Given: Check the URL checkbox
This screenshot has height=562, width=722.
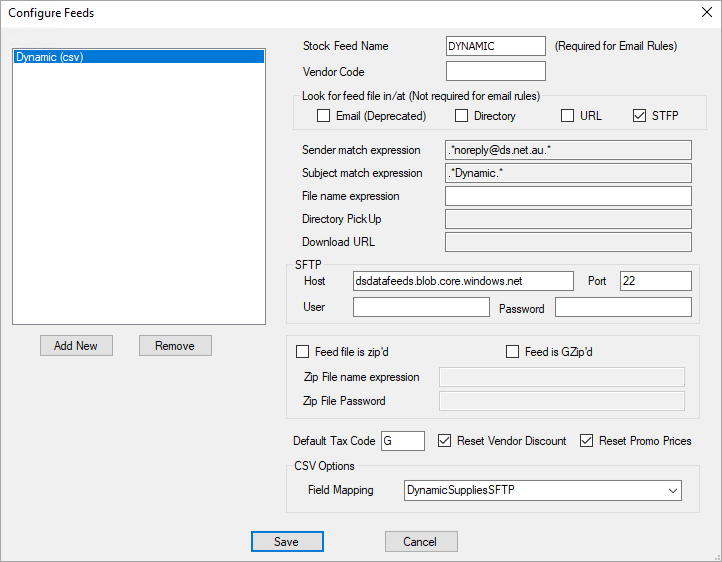Looking at the screenshot, I should click(x=567, y=116).
